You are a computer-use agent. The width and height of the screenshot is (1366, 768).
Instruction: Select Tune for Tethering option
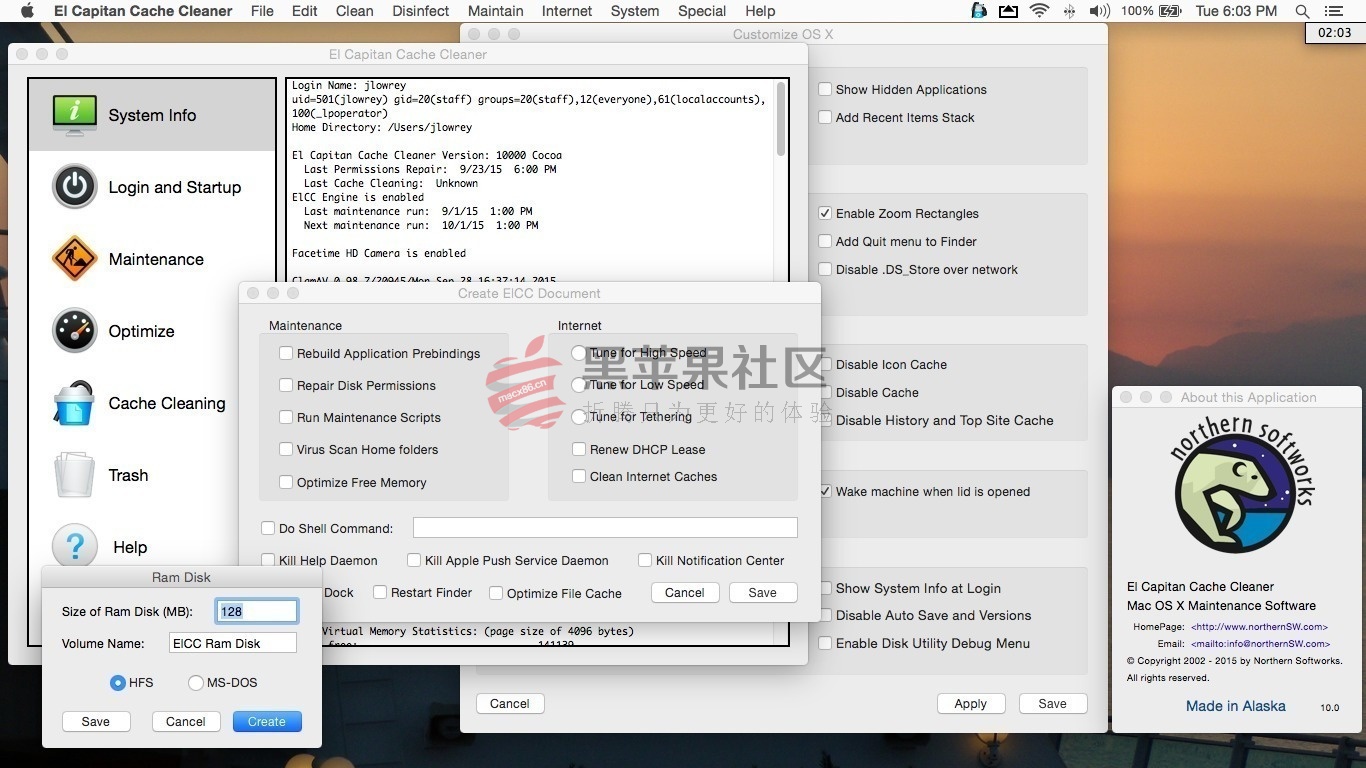point(579,417)
